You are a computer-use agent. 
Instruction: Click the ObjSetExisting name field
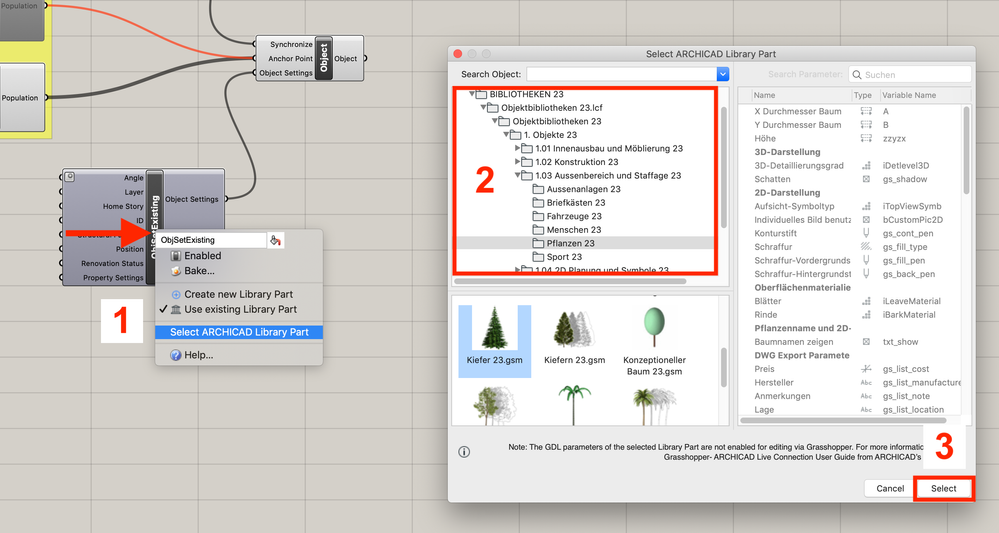click(212, 240)
